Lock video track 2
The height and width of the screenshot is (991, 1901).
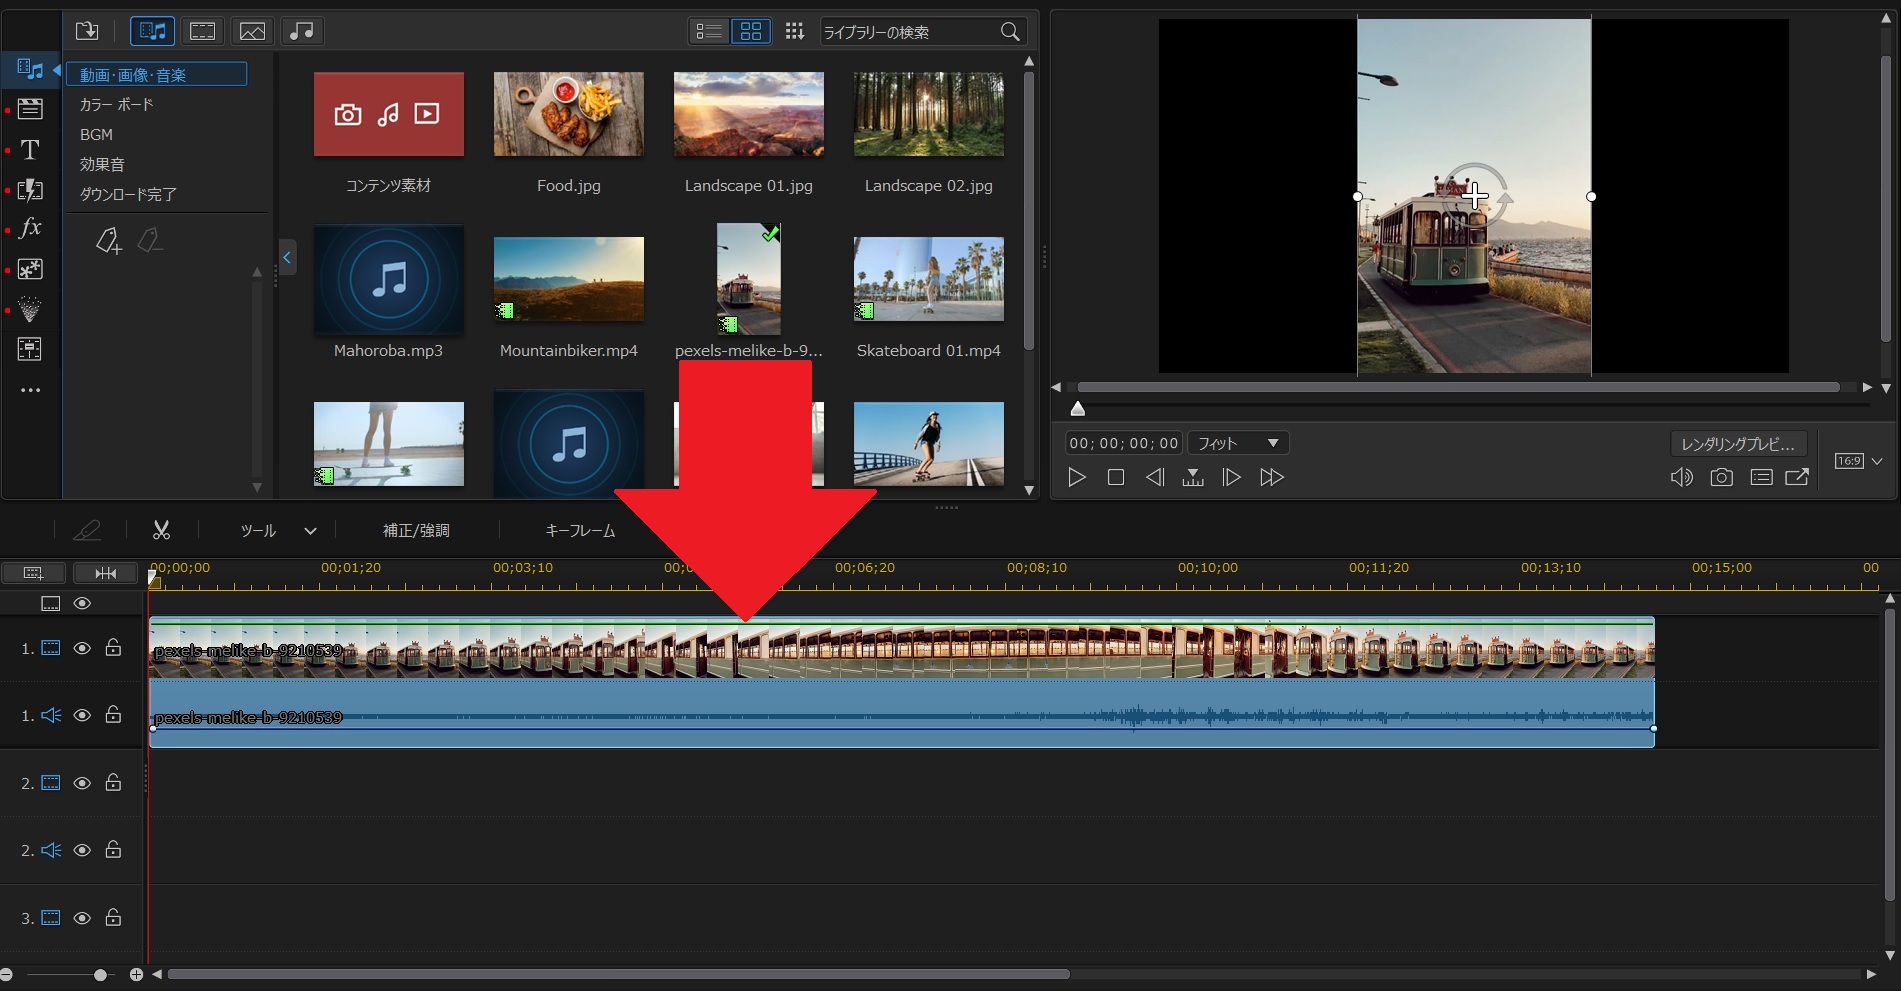pos(113,782)
